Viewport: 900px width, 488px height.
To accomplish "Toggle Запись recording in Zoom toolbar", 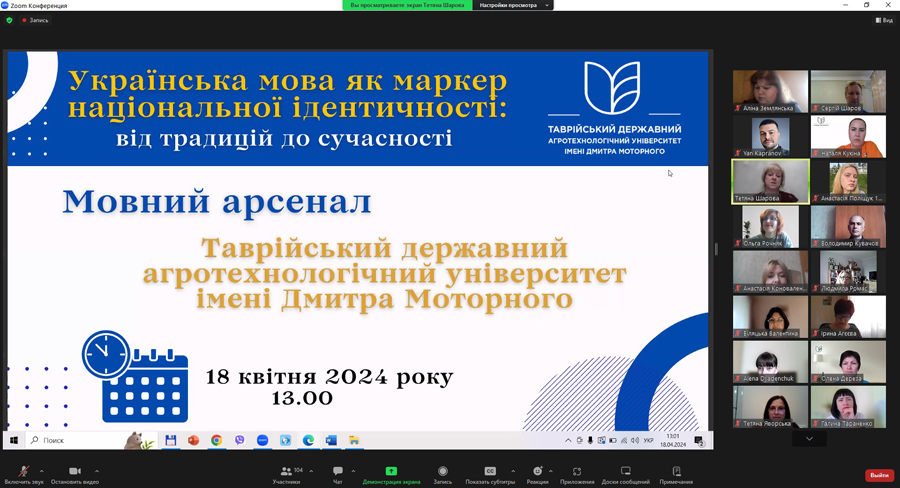I will point(443,475).
